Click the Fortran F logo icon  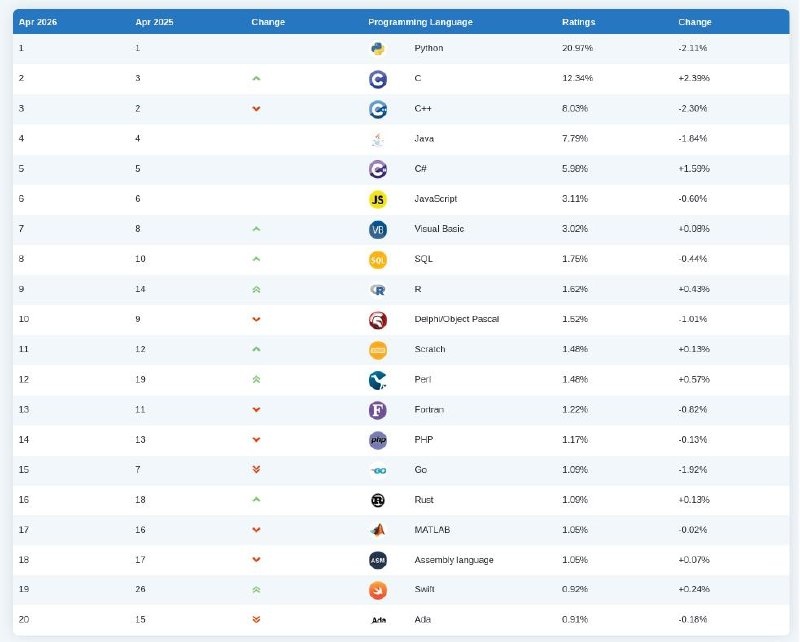(x=378, y=410)
